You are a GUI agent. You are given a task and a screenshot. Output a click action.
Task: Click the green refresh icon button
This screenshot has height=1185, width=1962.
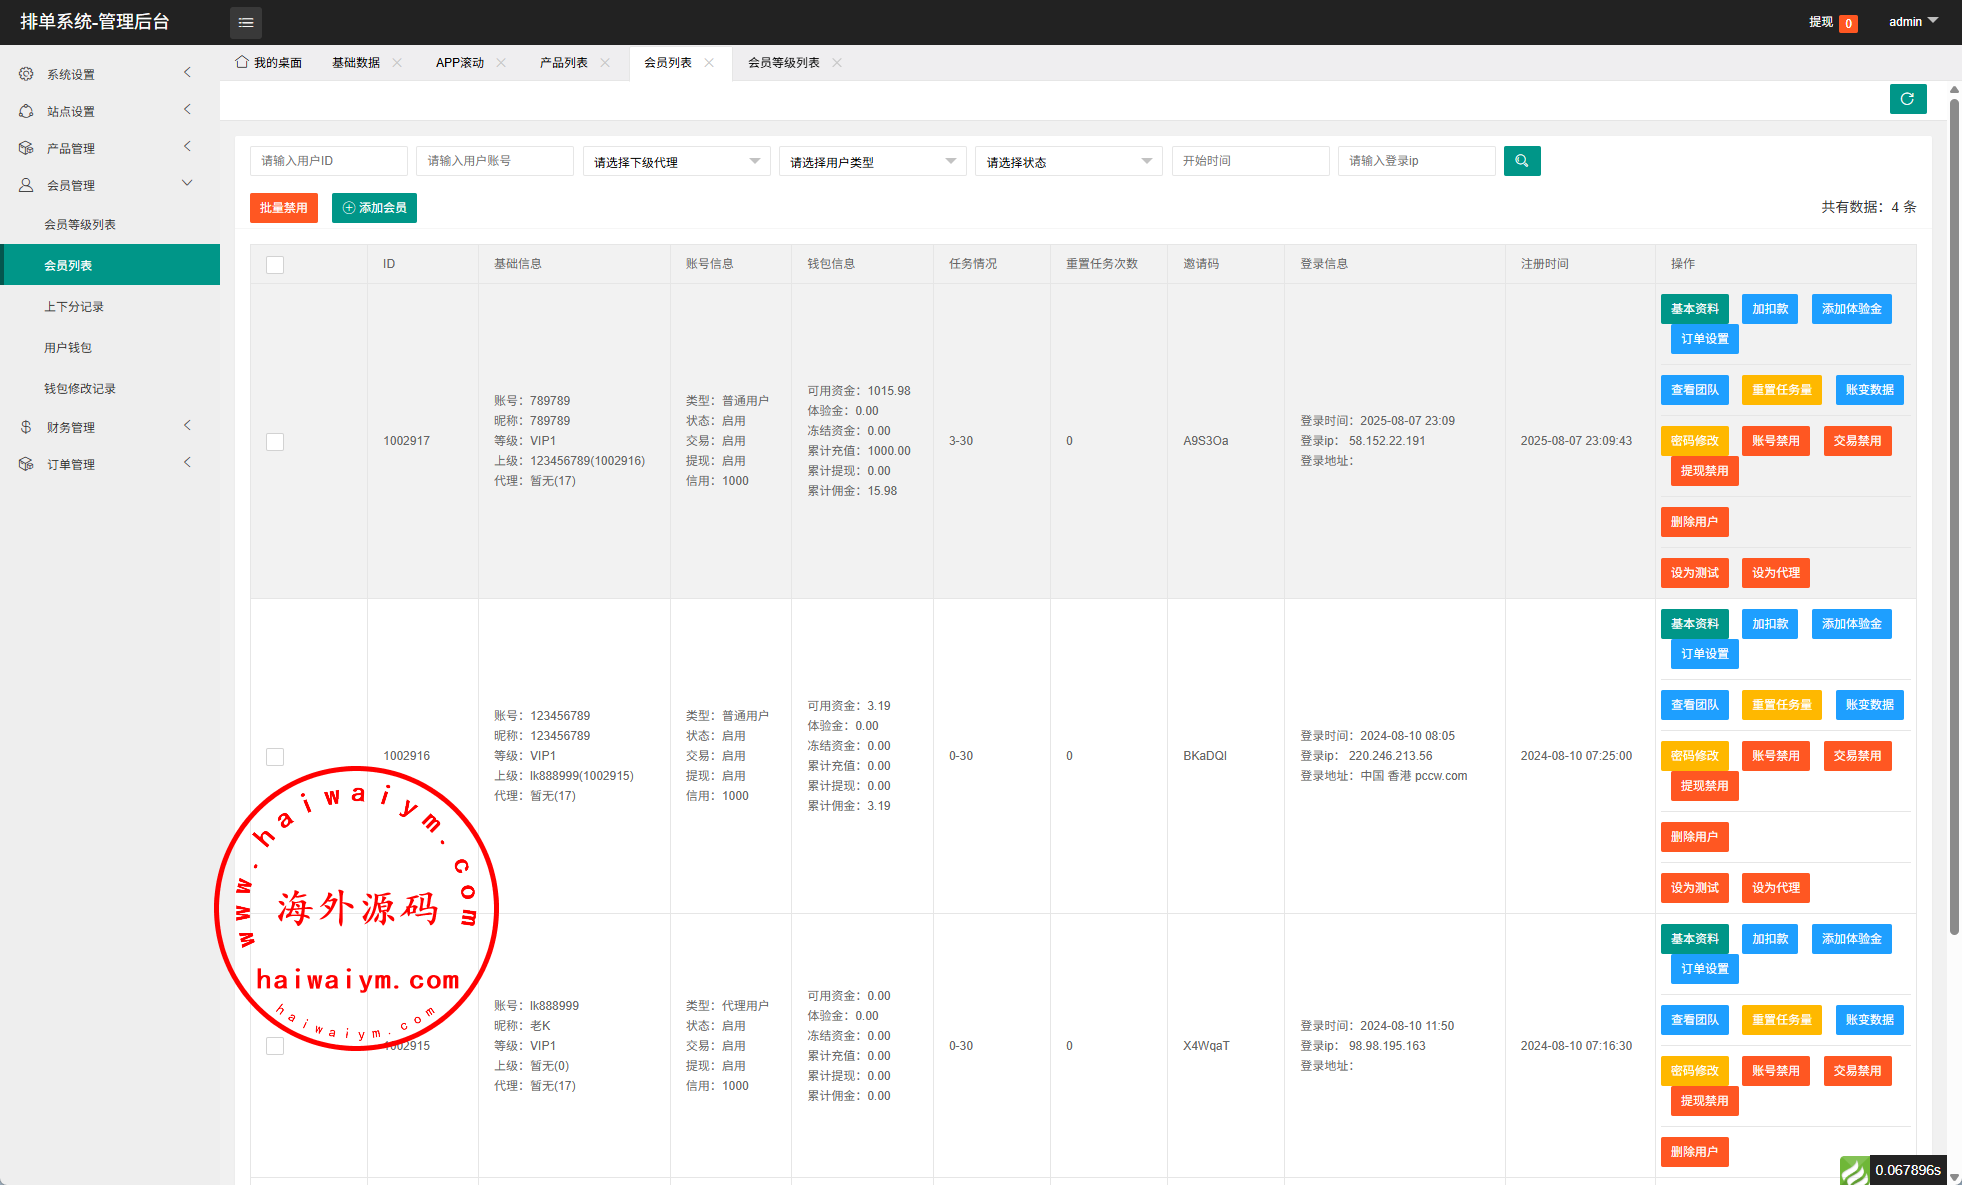[x=1907, y=99]
